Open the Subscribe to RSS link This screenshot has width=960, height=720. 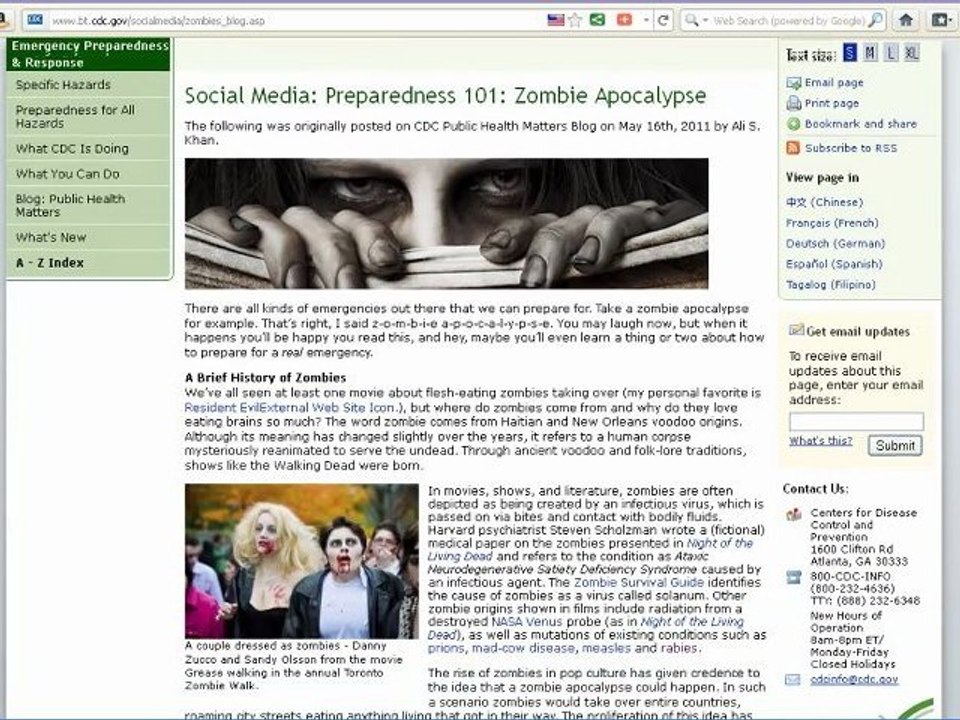click(850, 148)
